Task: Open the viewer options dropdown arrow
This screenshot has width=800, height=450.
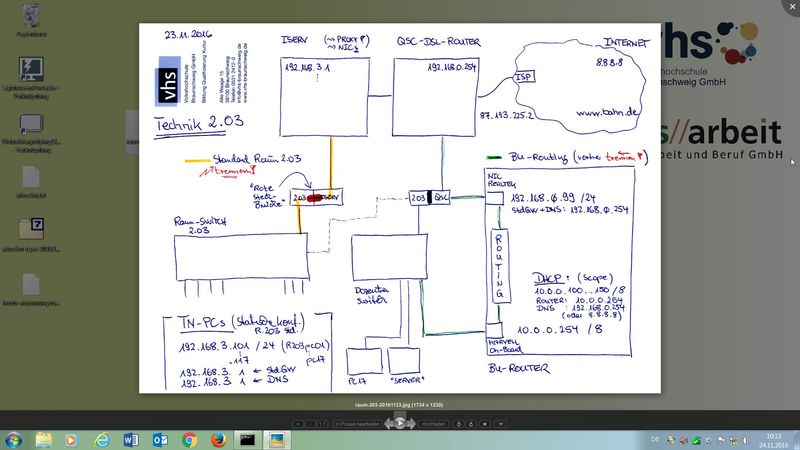Action: click(501, 424)
